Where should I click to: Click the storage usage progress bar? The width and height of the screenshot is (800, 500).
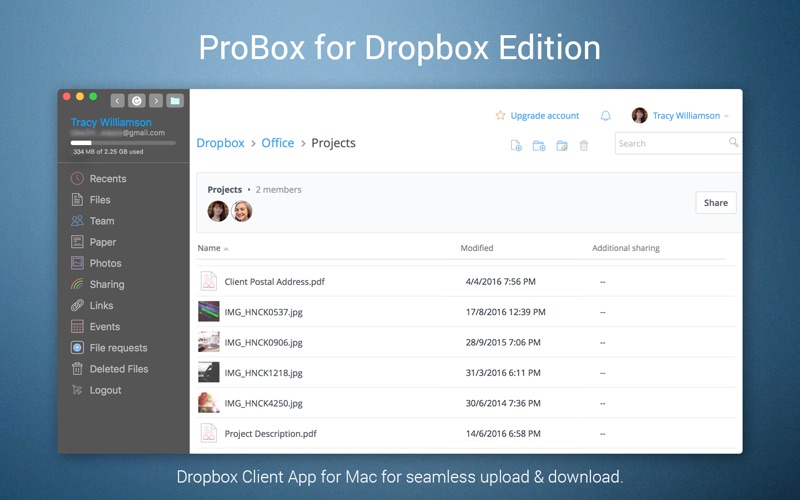tap(123, 143)
